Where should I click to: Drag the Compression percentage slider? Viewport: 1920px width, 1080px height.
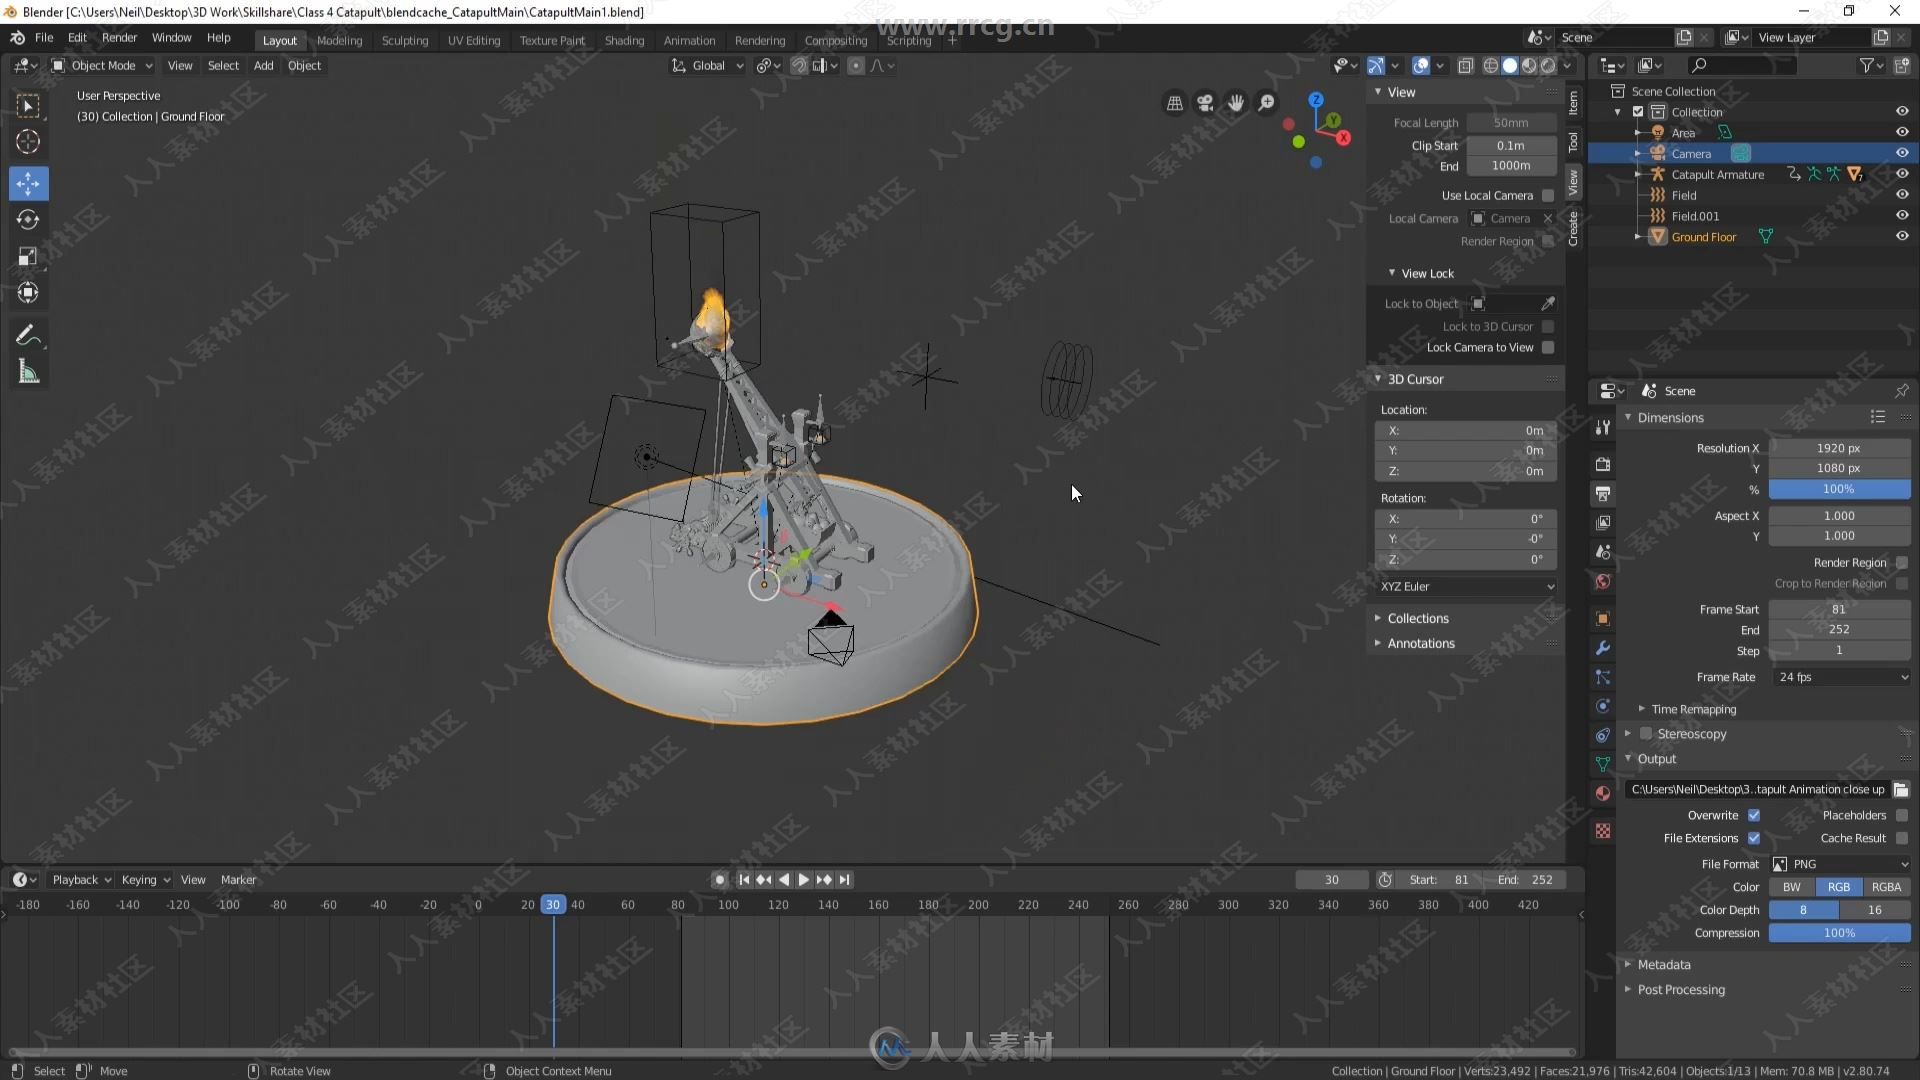point(1837,932)
